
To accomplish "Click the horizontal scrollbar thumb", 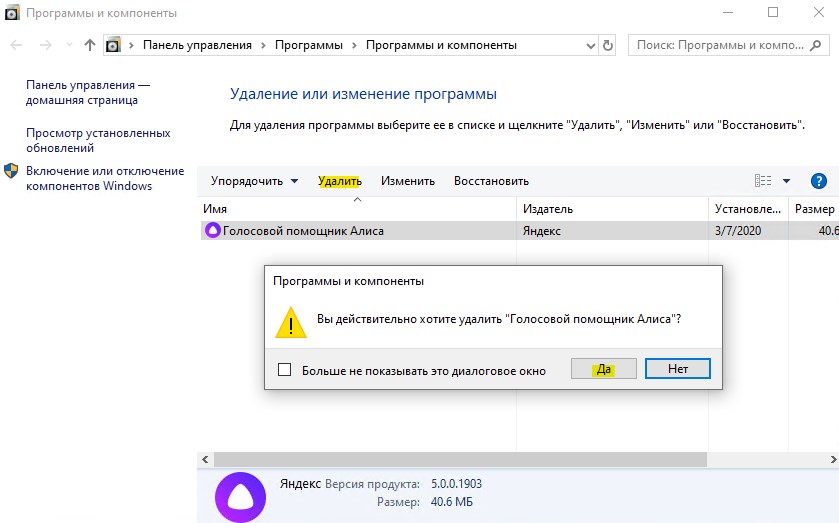I will click(460, 459).
